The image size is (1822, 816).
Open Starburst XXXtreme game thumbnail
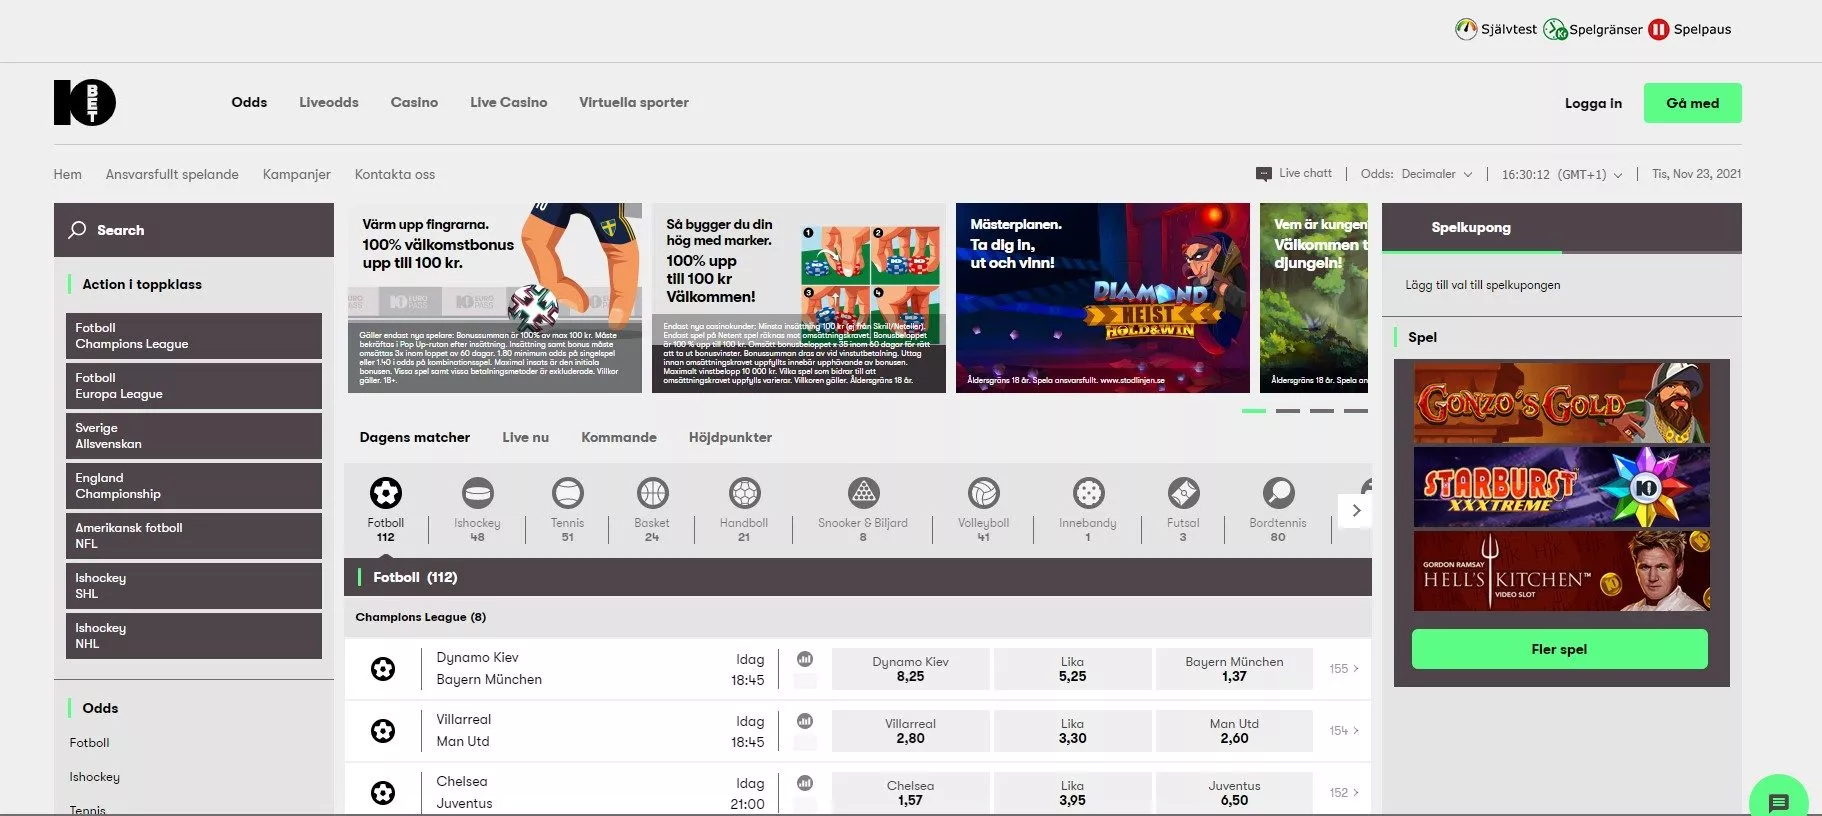(1561, 487)
